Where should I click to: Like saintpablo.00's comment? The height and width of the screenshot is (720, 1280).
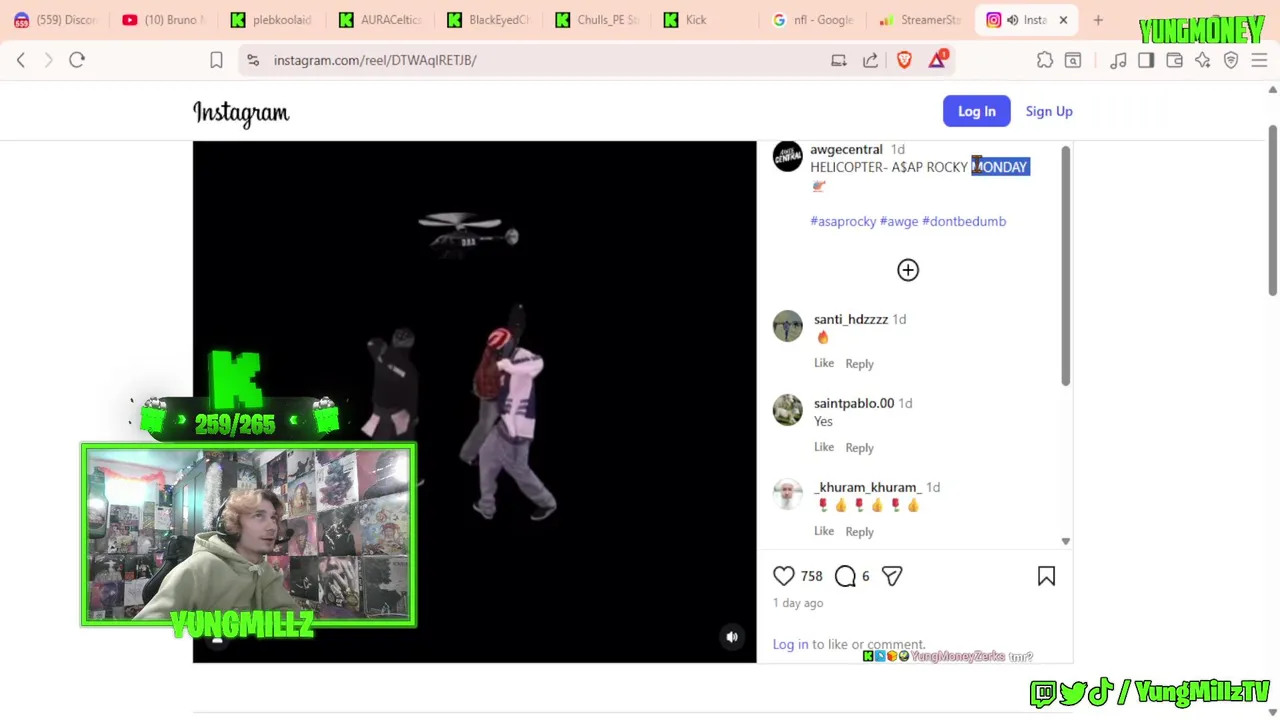pyautogui.click(x=824, y=447)
